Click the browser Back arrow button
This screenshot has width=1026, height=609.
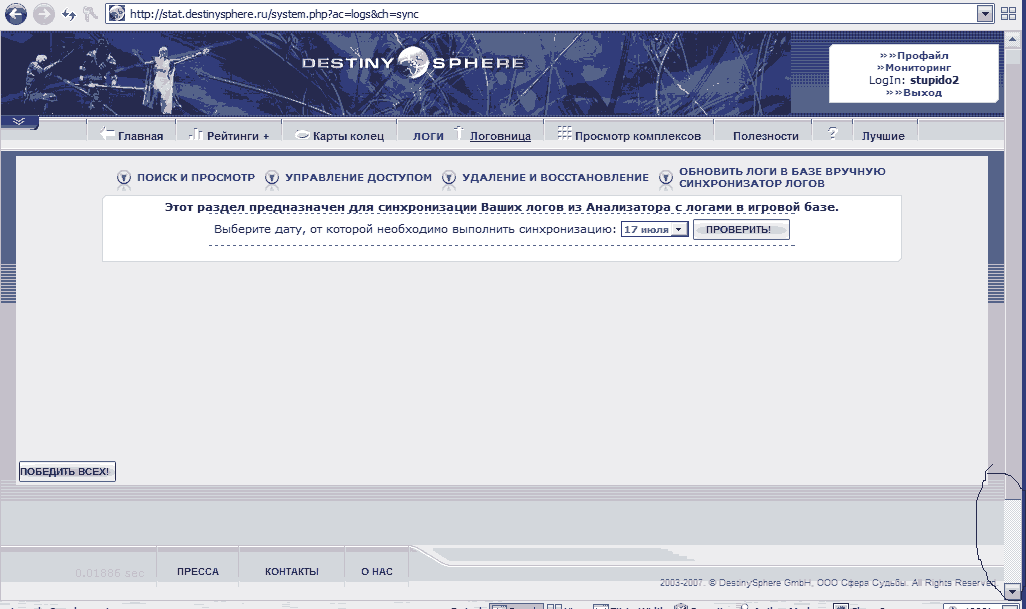16,14
